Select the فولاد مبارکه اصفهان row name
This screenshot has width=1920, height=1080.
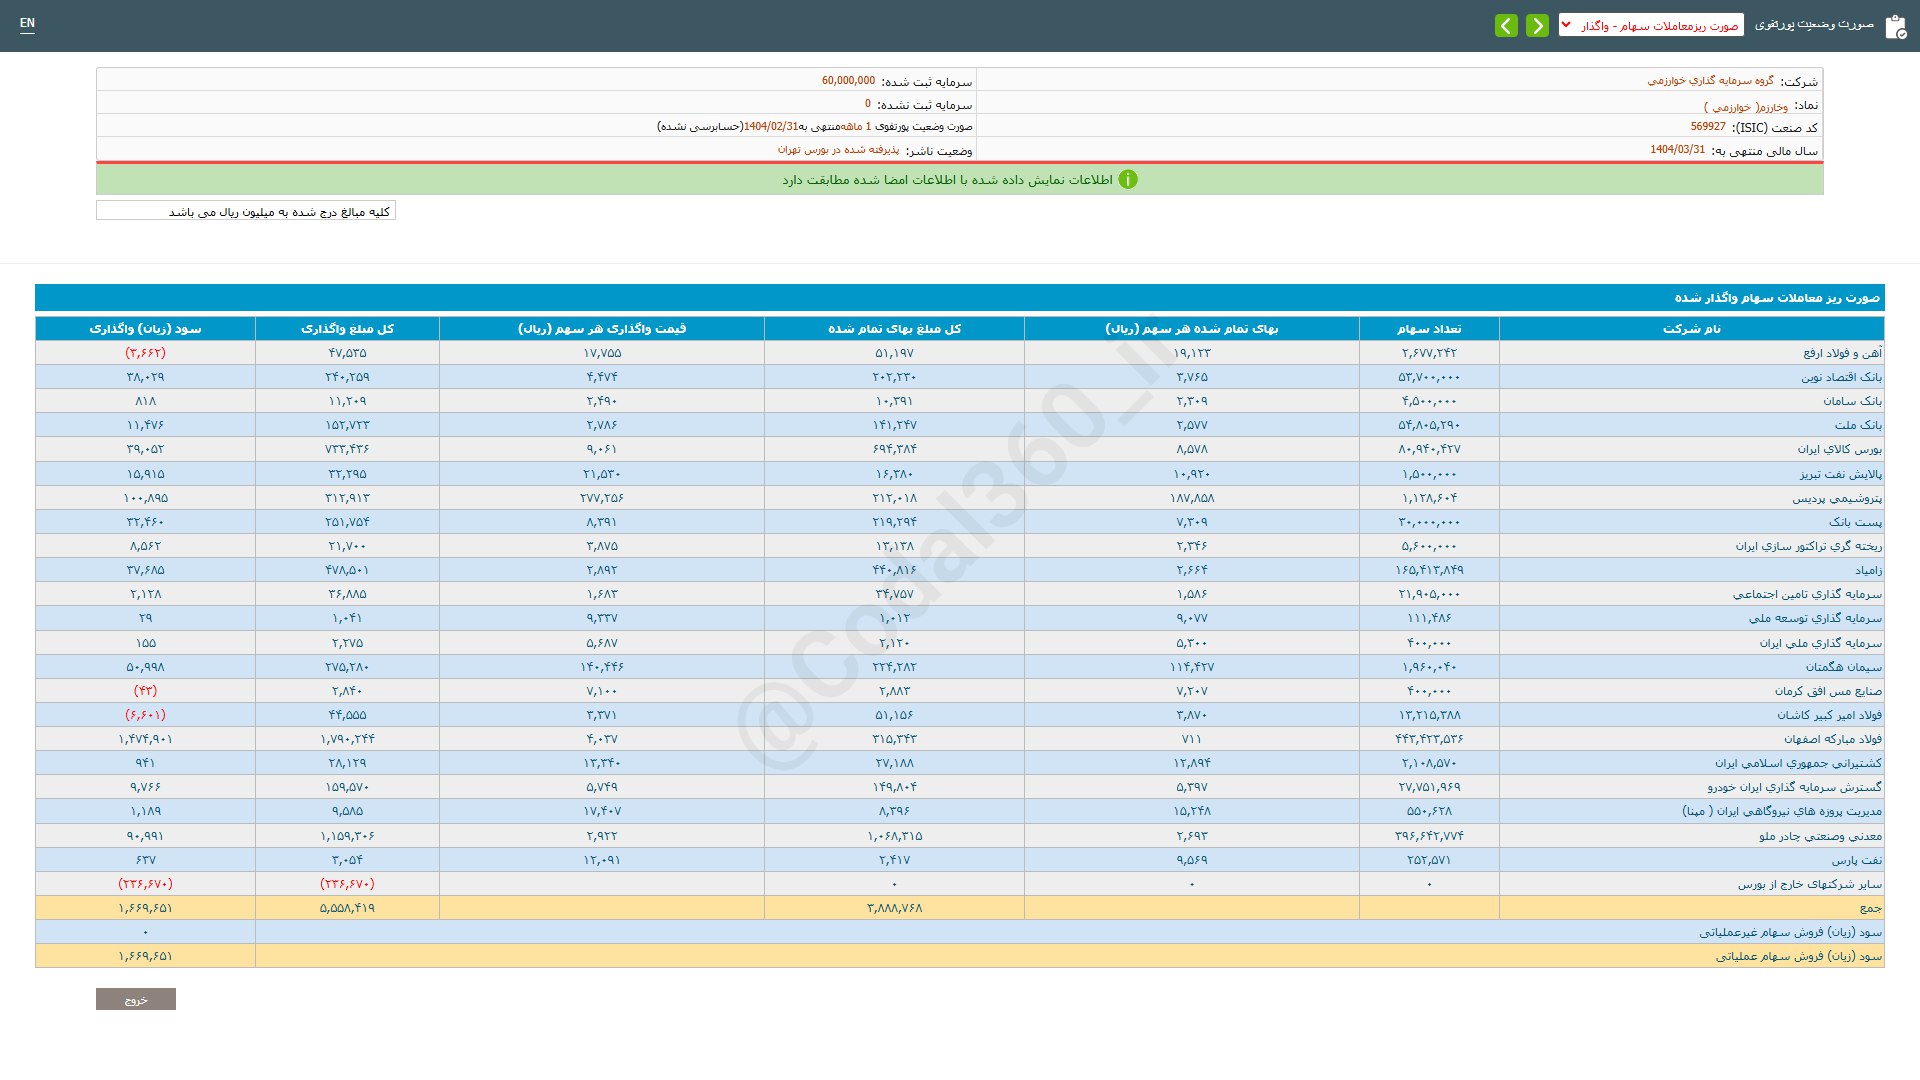click(1833, 739)
